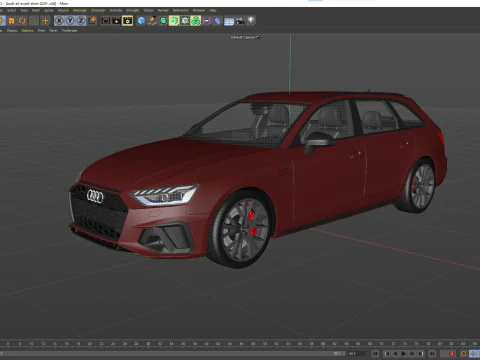Click the Light object icon
480x360 pixels.
251,21
